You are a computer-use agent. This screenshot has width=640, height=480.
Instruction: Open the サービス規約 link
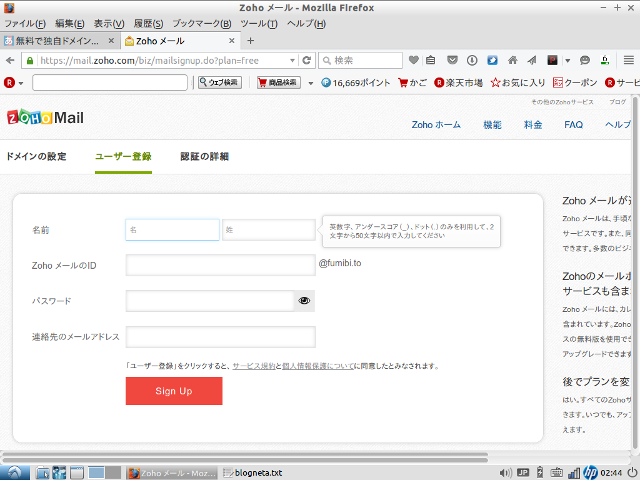coord(254,366)
